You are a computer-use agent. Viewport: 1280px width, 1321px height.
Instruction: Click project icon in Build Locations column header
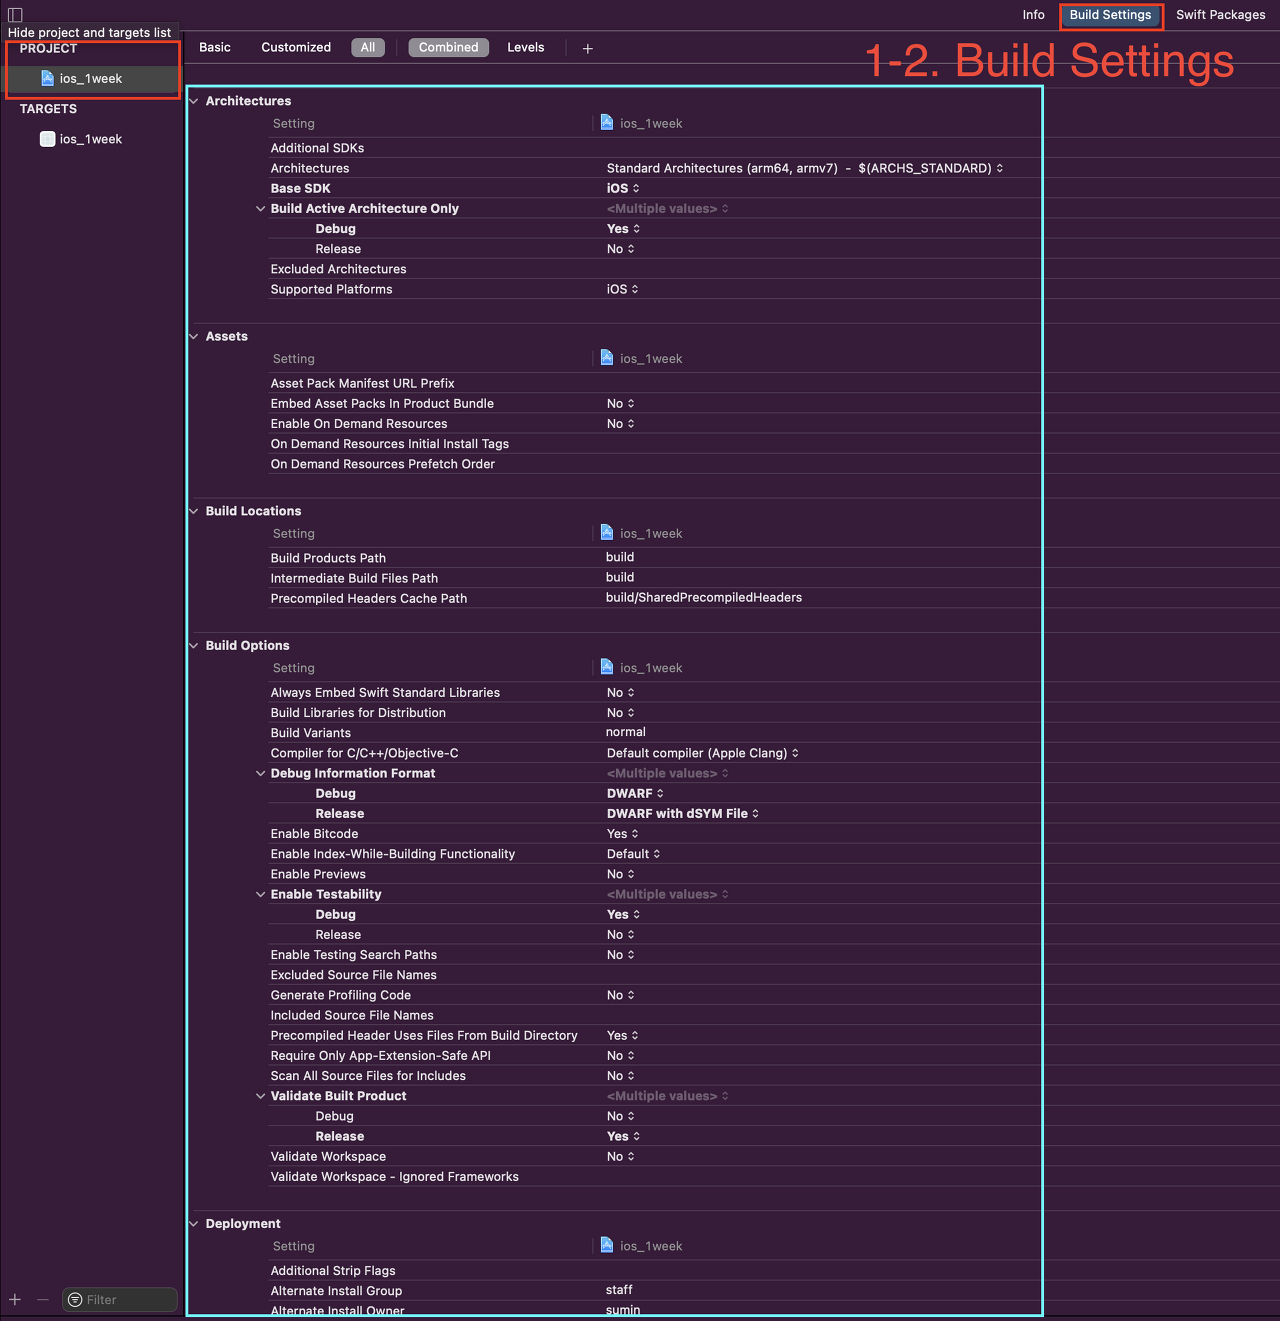(607, 533)
